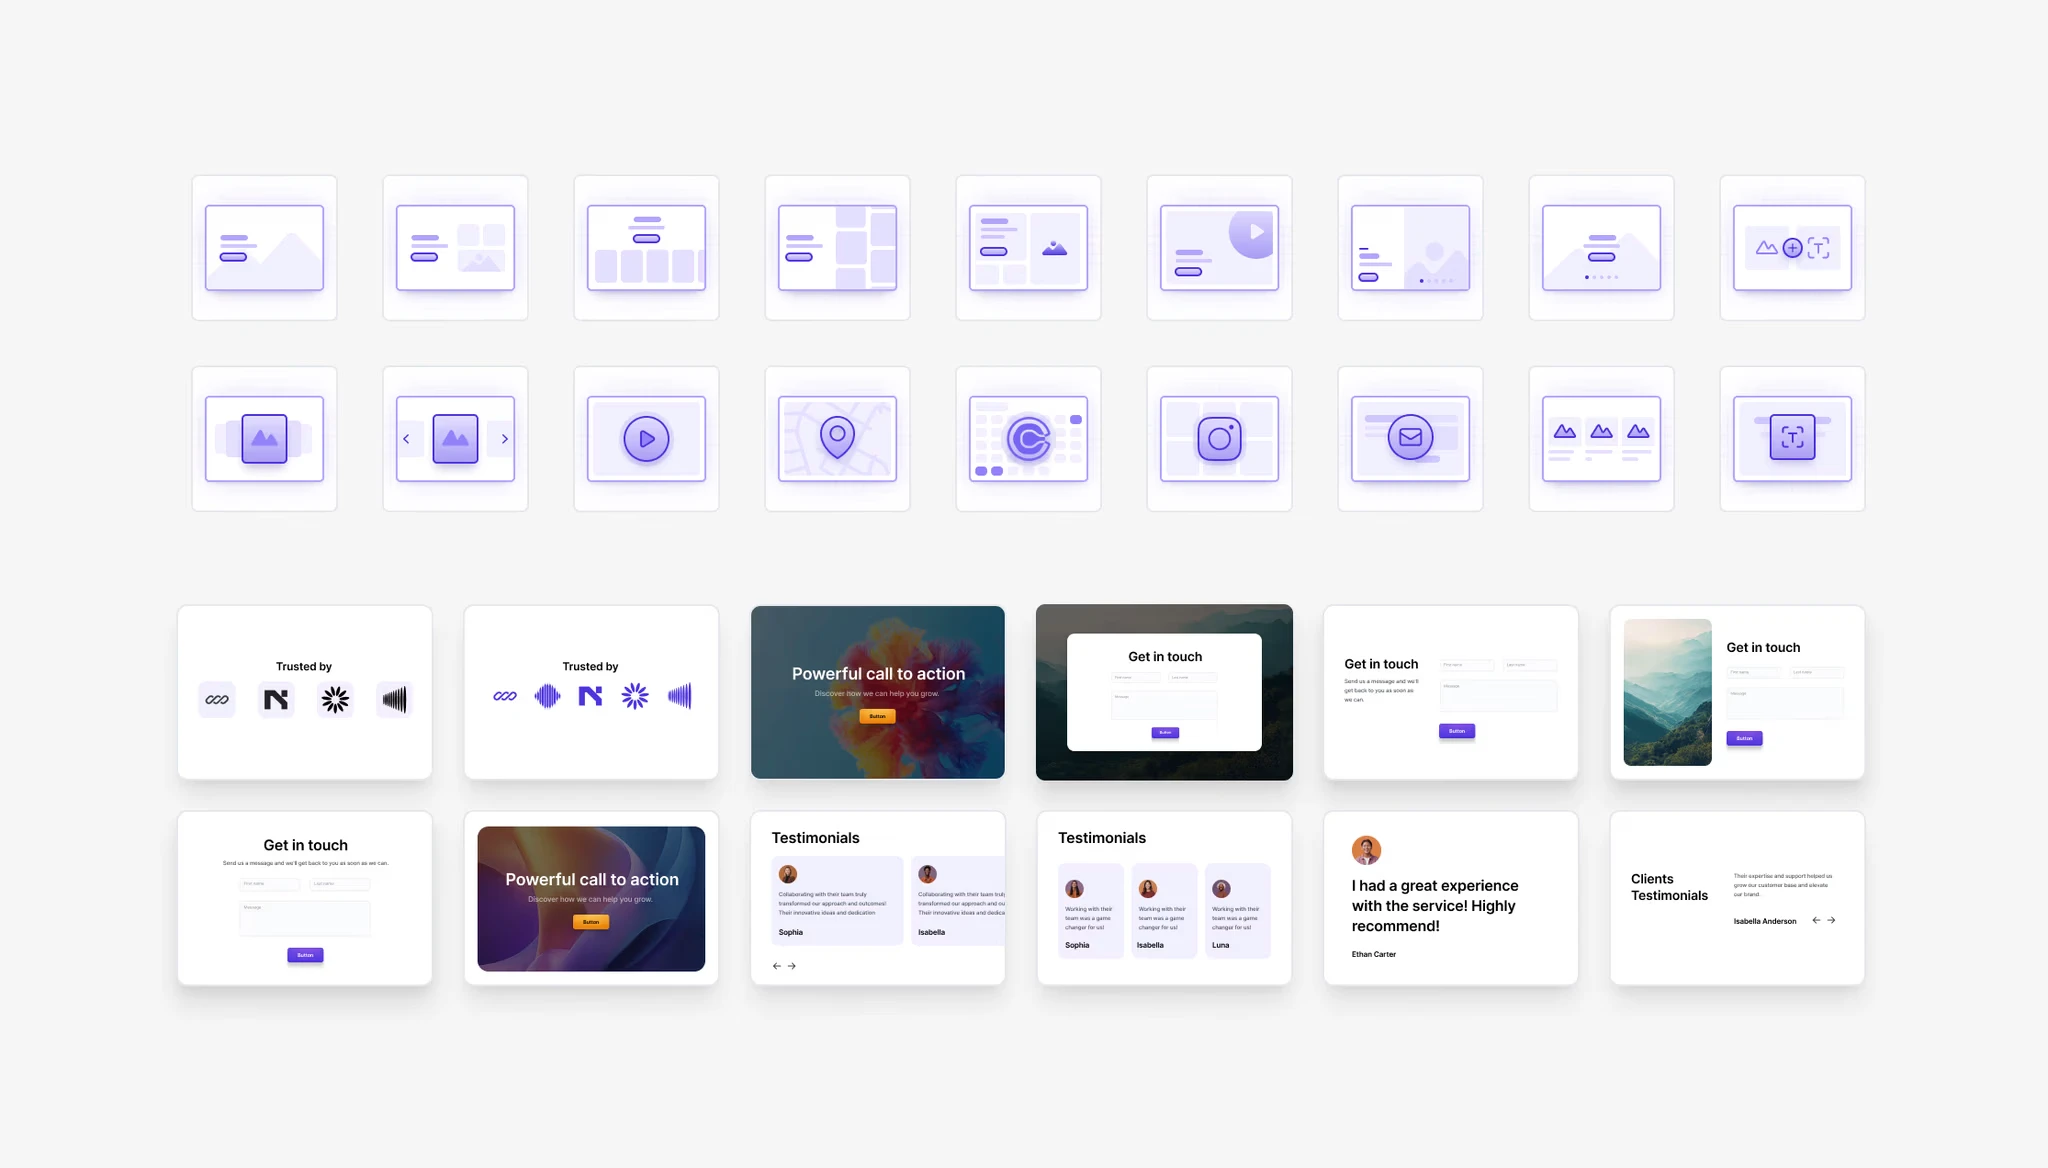
Task: Click left chevron on image slider tile
Action: tap(406, 439)
